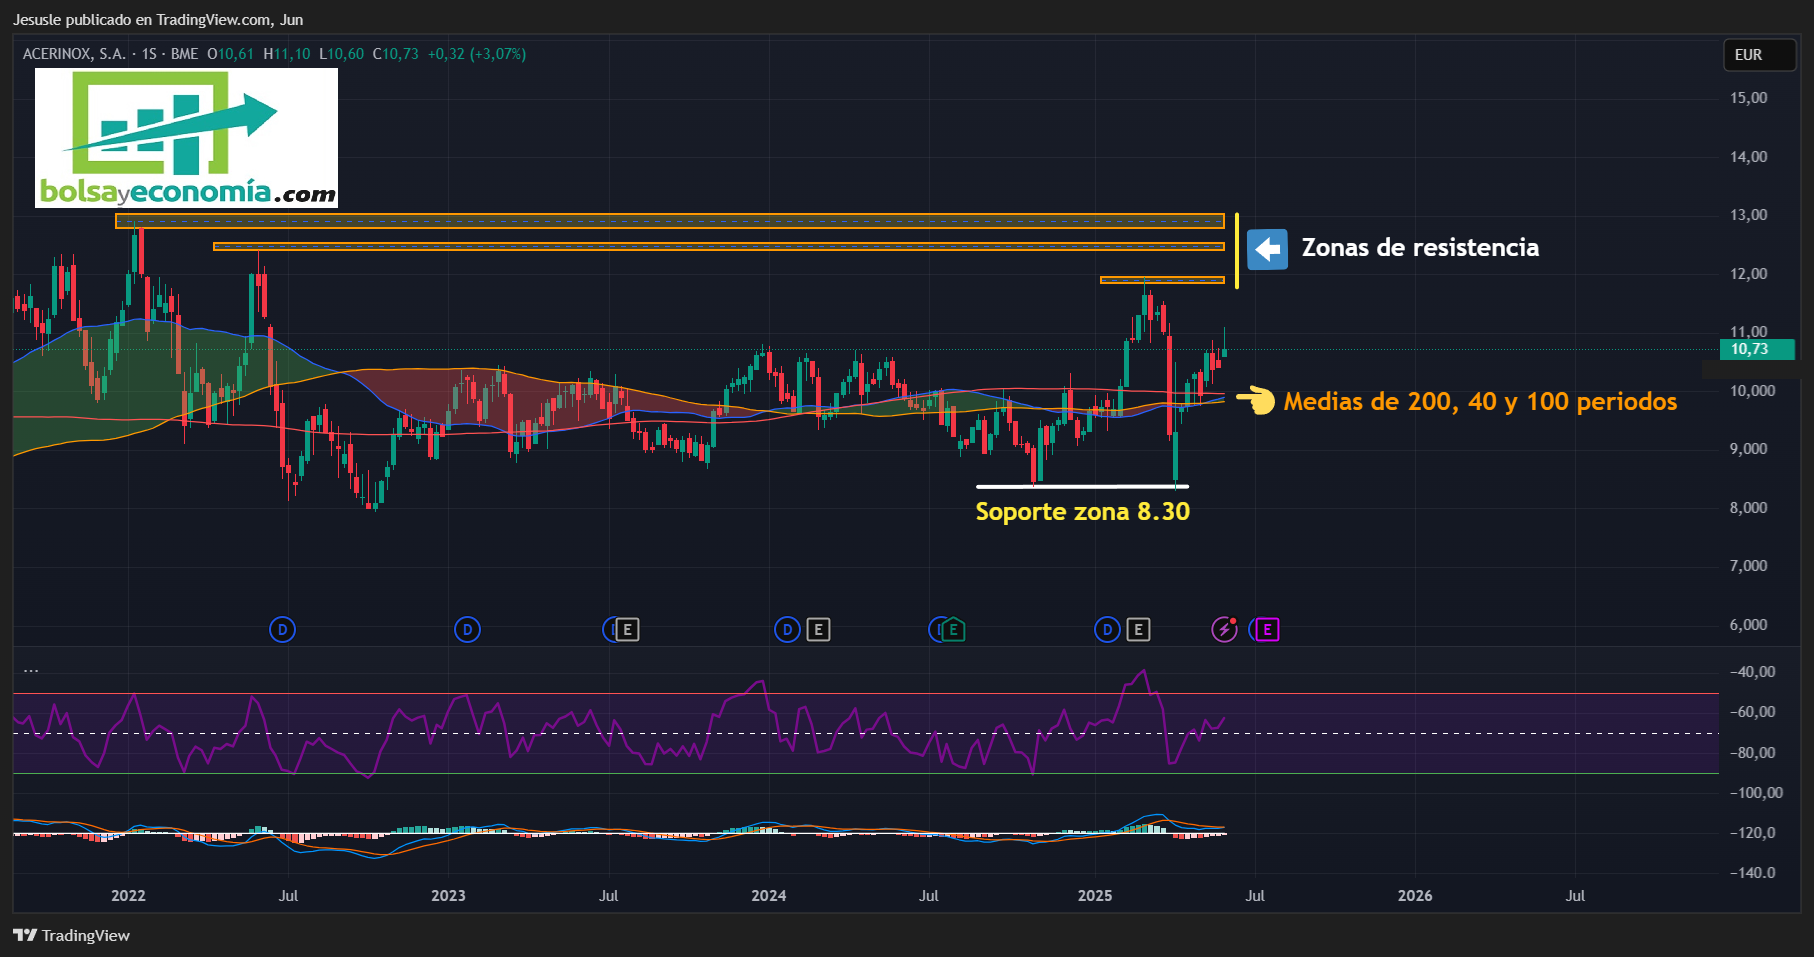This screenshot has height=957, width=1814.
Task: Click the dividend D marker near 2023
Action: coord(467,629)
